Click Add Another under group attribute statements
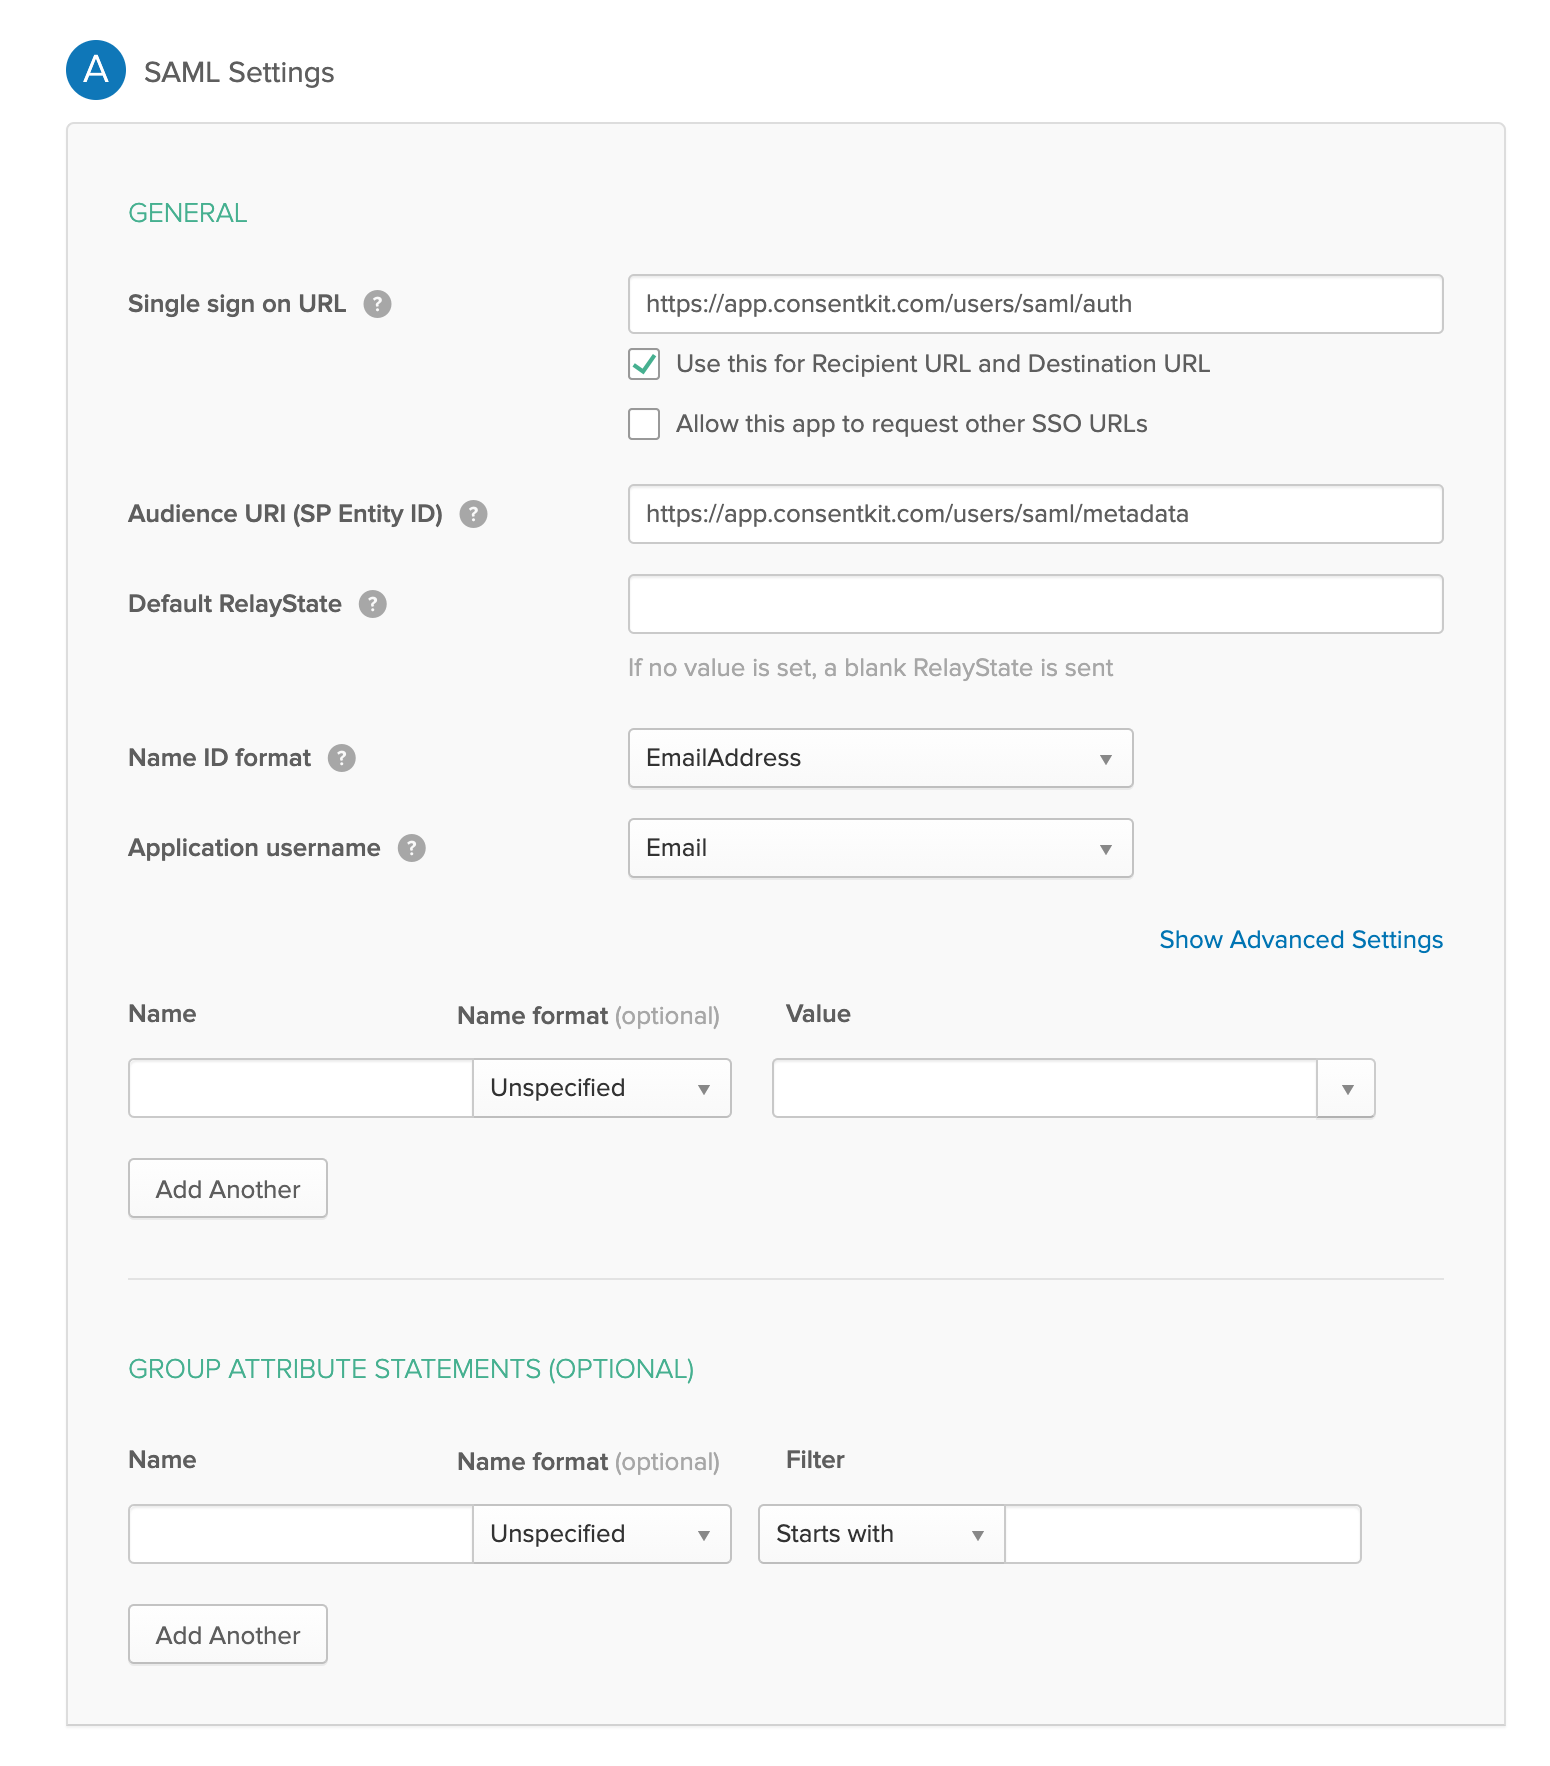 click(228, 1635)
